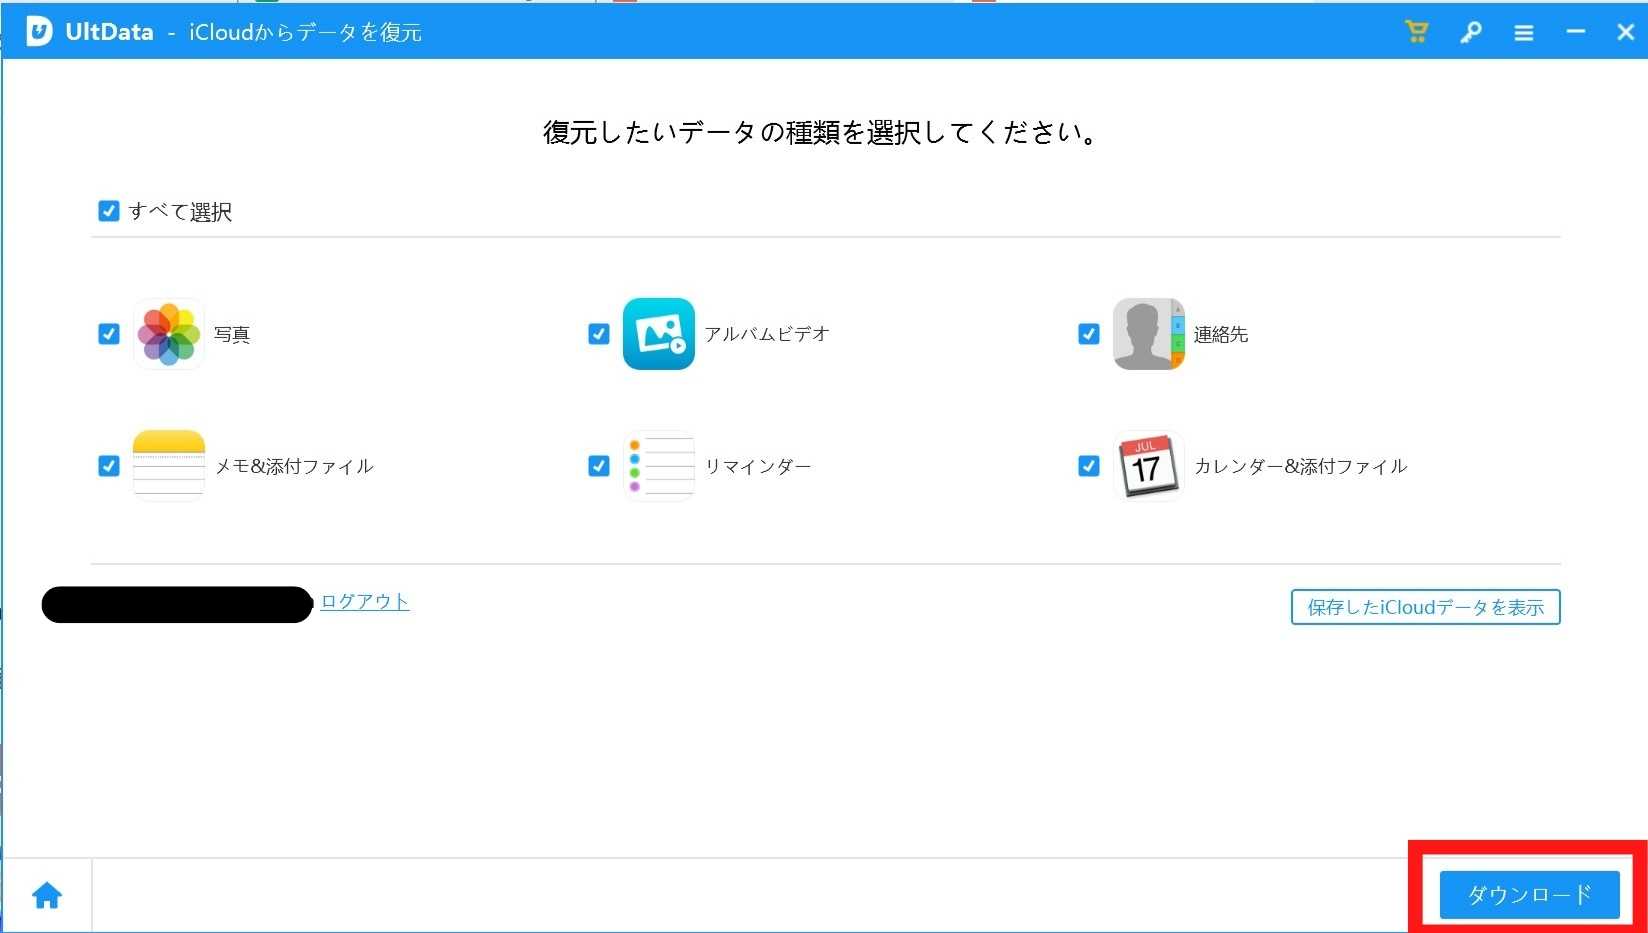The image size is (1648, 933).
Task: Disable the メモ&添付ファイル checkbox
Action: click(x=109, y=466)
